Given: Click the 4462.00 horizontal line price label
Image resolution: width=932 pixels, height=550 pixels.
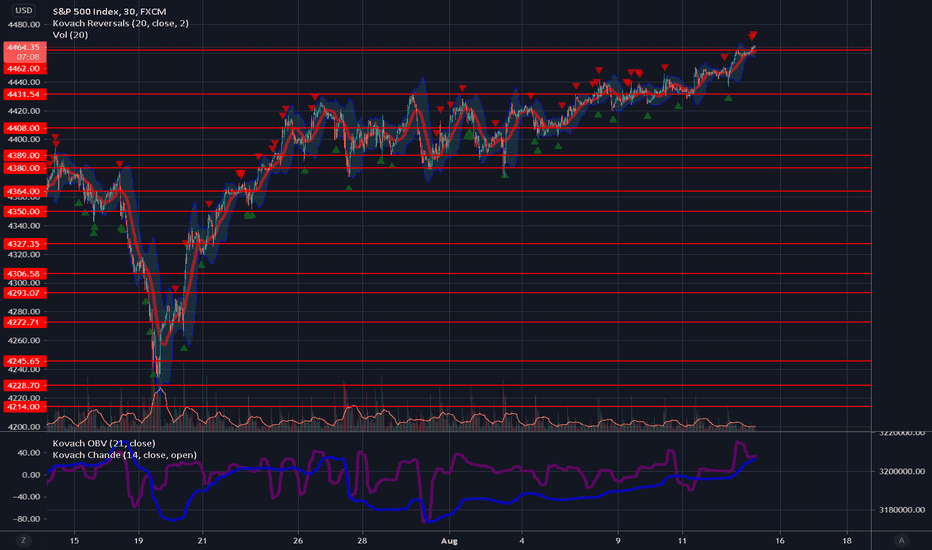Looking at the screenshot, I should 24,68.
